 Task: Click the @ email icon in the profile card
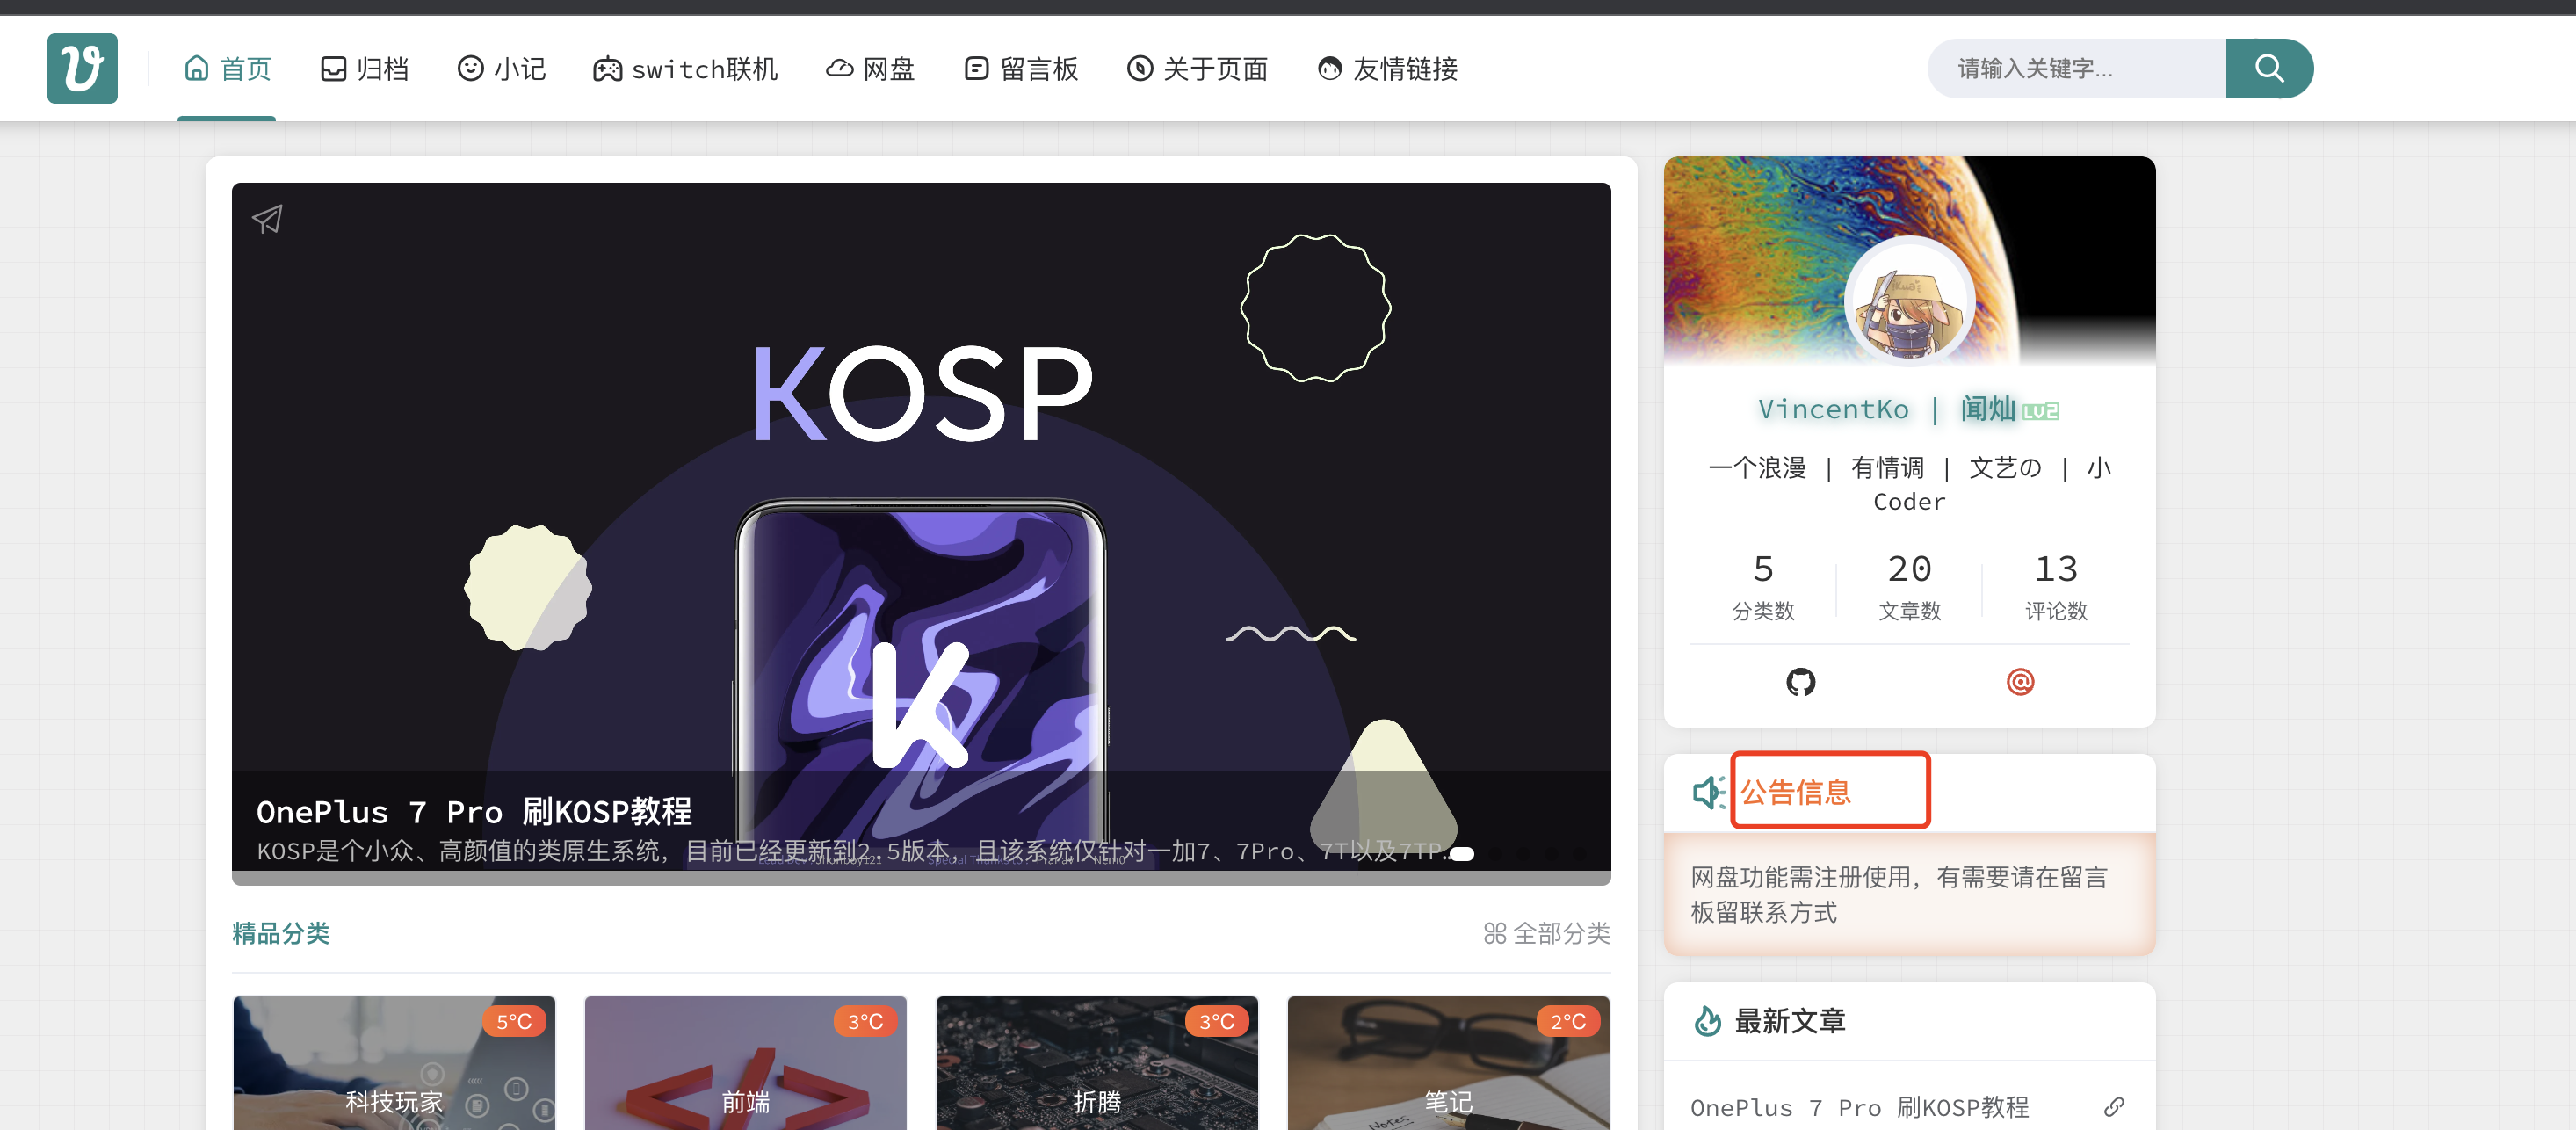[2020, 681]
